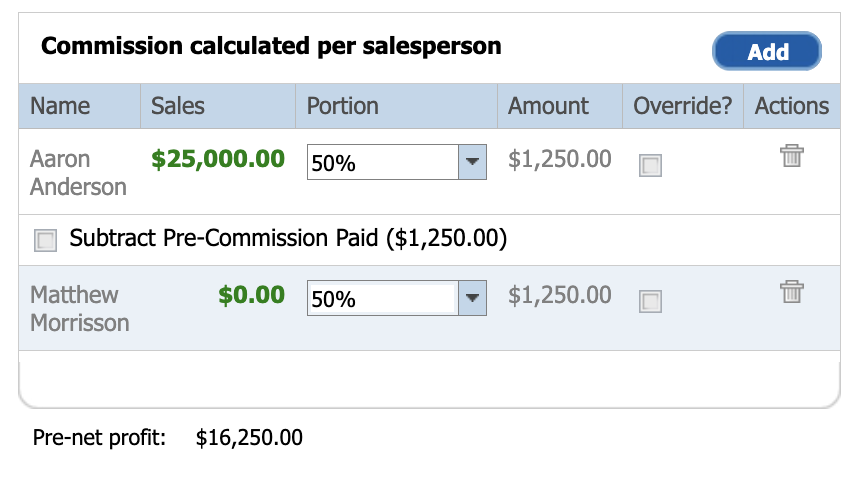Click the Actions column header
Viewport: 862px width, 484px height.
click(x=792, y=106)
